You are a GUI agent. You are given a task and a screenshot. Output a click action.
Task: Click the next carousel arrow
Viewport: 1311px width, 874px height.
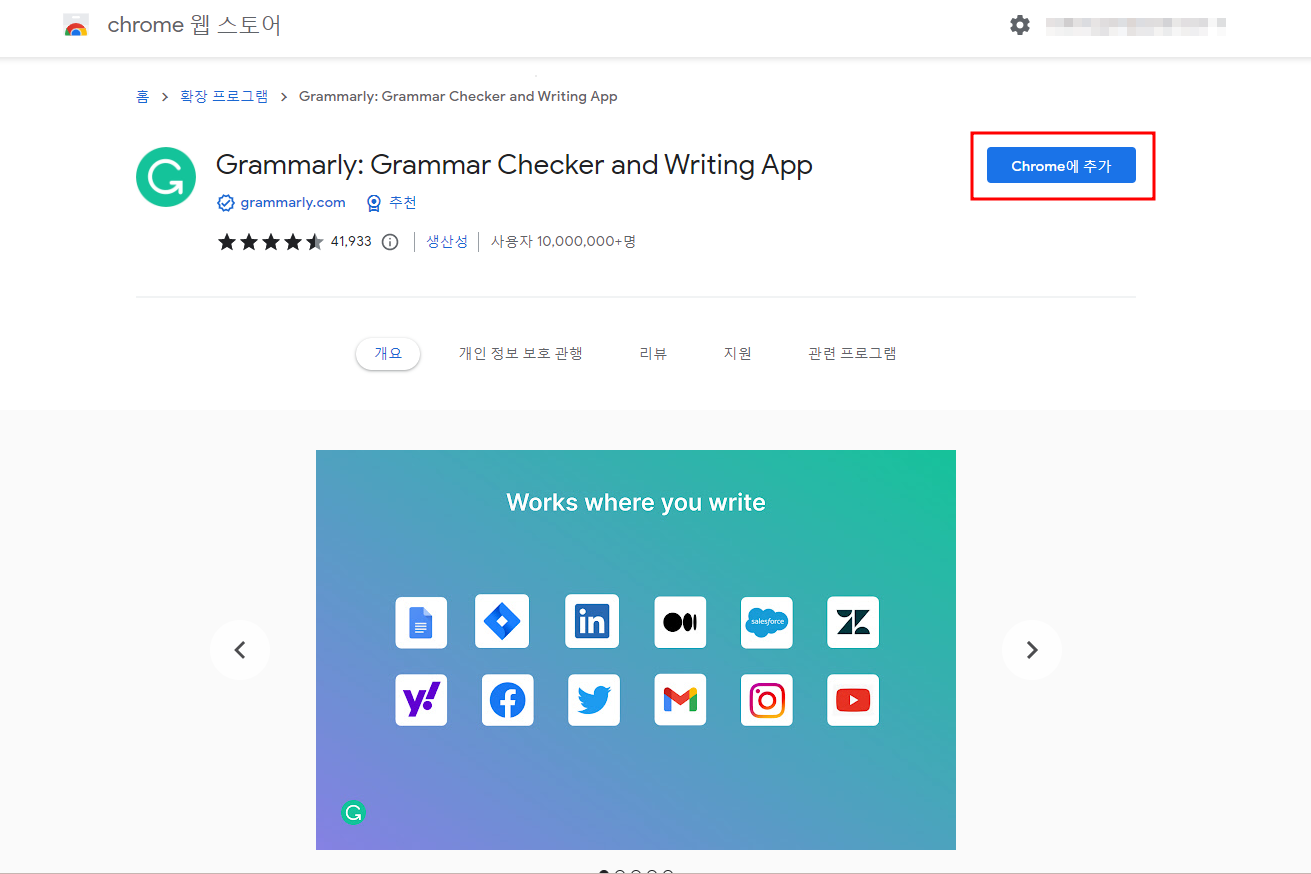1031,650
